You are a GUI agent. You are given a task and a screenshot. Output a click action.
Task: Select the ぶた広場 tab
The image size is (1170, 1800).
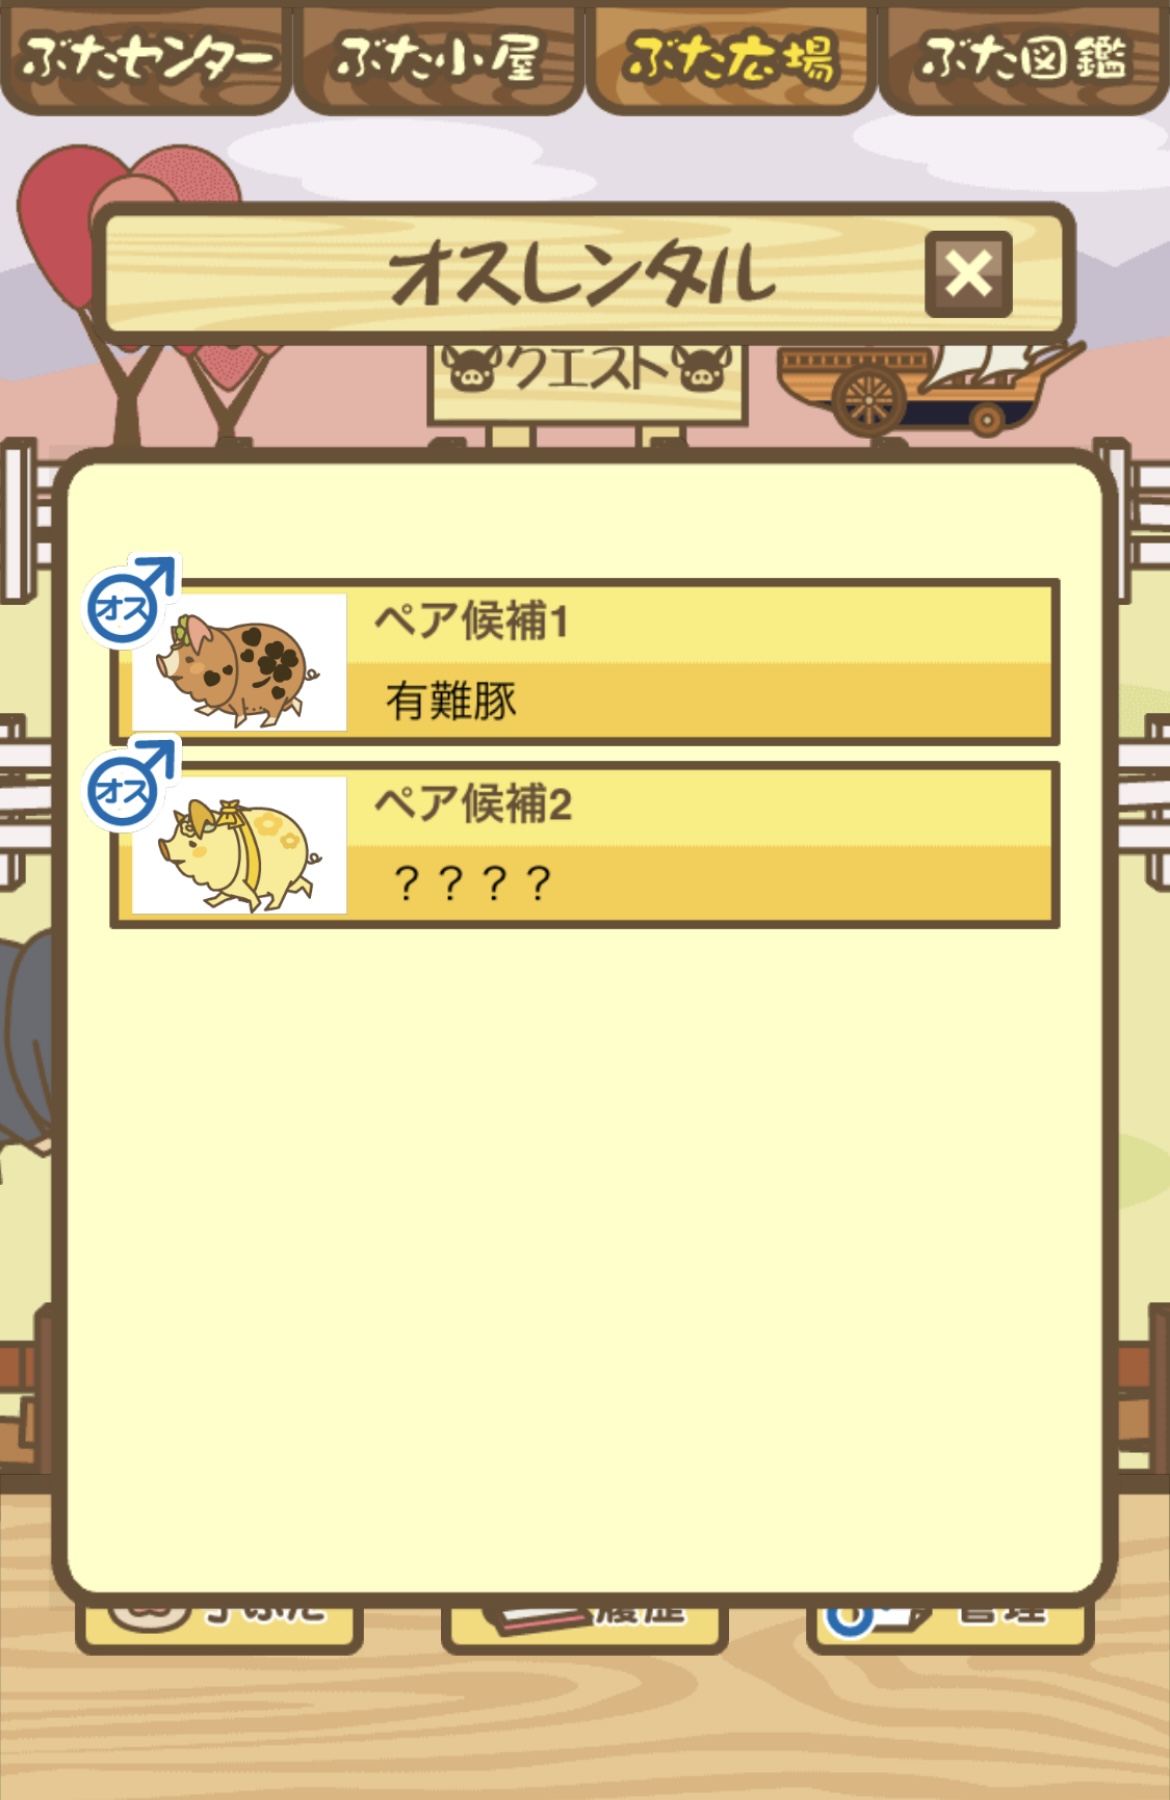[x=731, y=58]
